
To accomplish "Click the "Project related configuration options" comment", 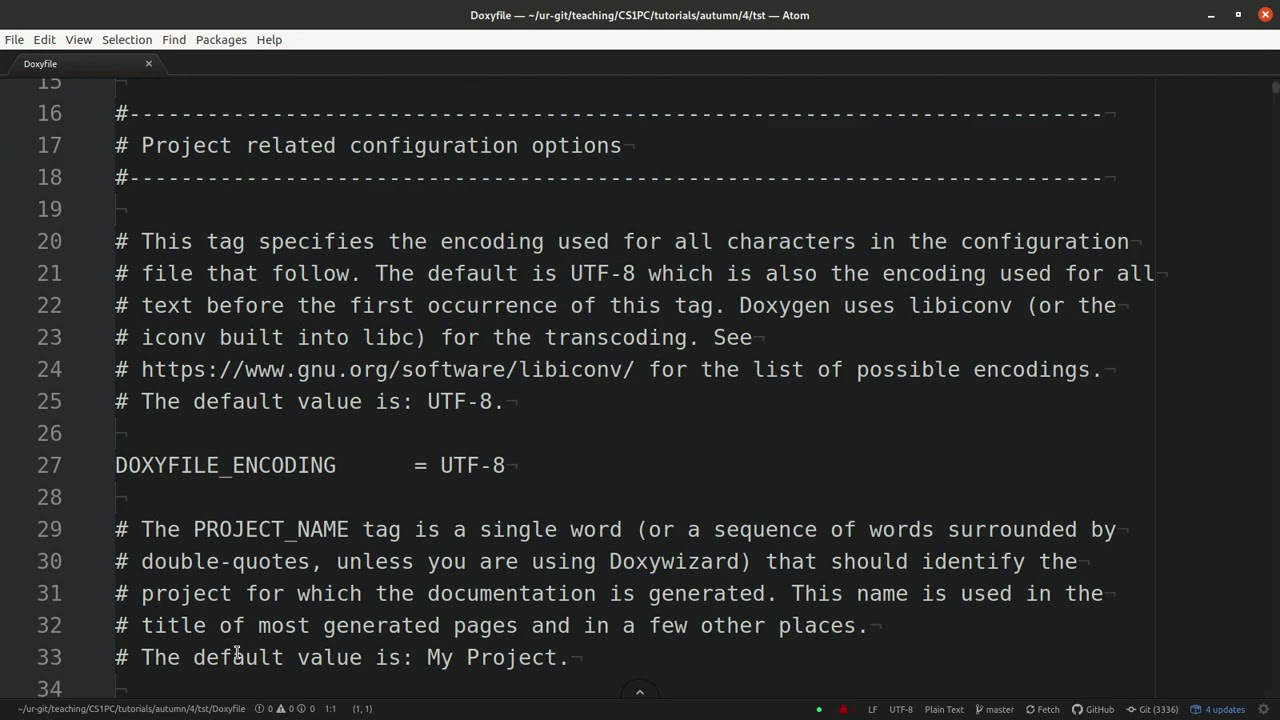I will pos(381,145).
